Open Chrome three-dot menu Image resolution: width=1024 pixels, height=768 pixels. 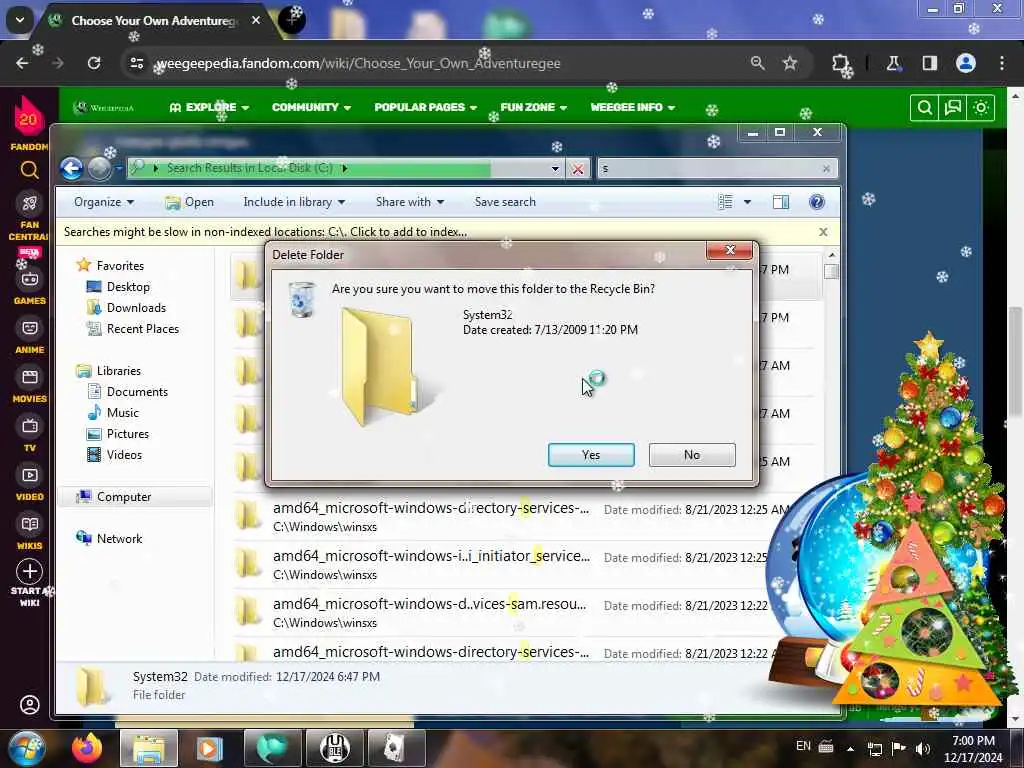coord(1002,63)
